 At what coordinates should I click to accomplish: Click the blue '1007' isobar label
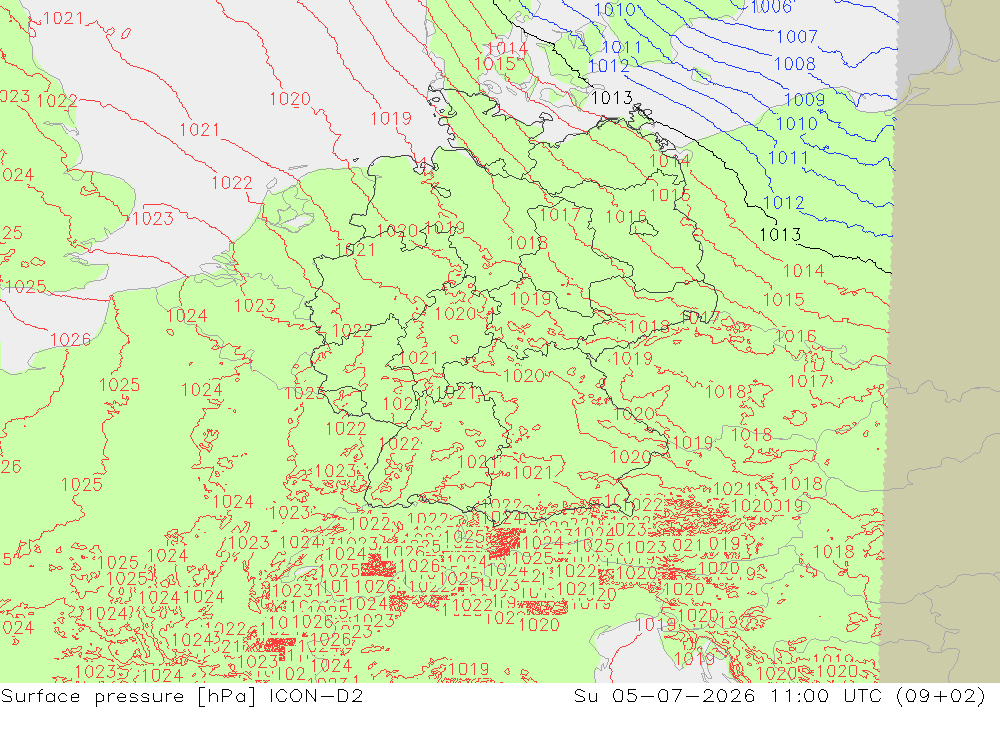point(797,37)
